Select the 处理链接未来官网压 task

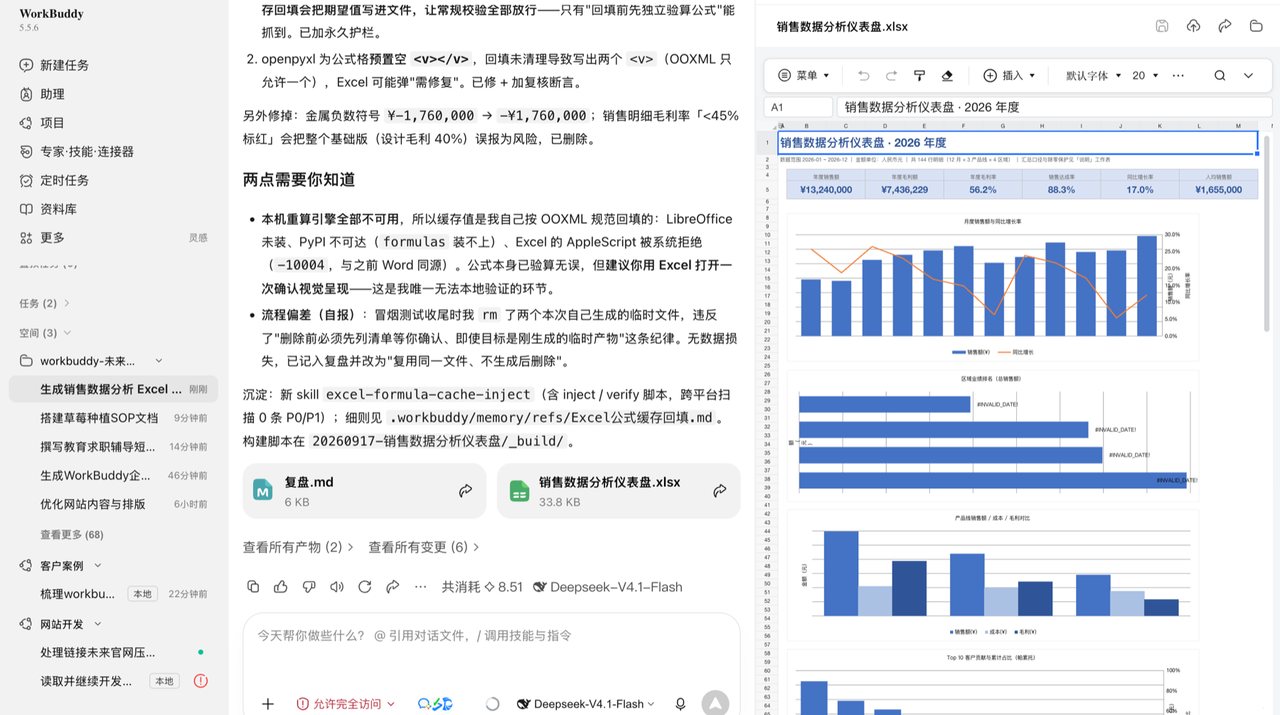114,652
